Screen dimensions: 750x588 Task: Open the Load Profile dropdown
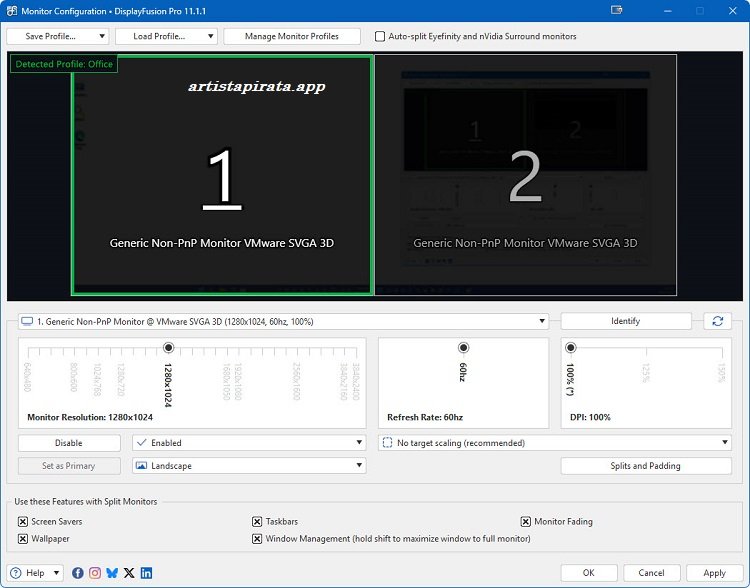166,36
